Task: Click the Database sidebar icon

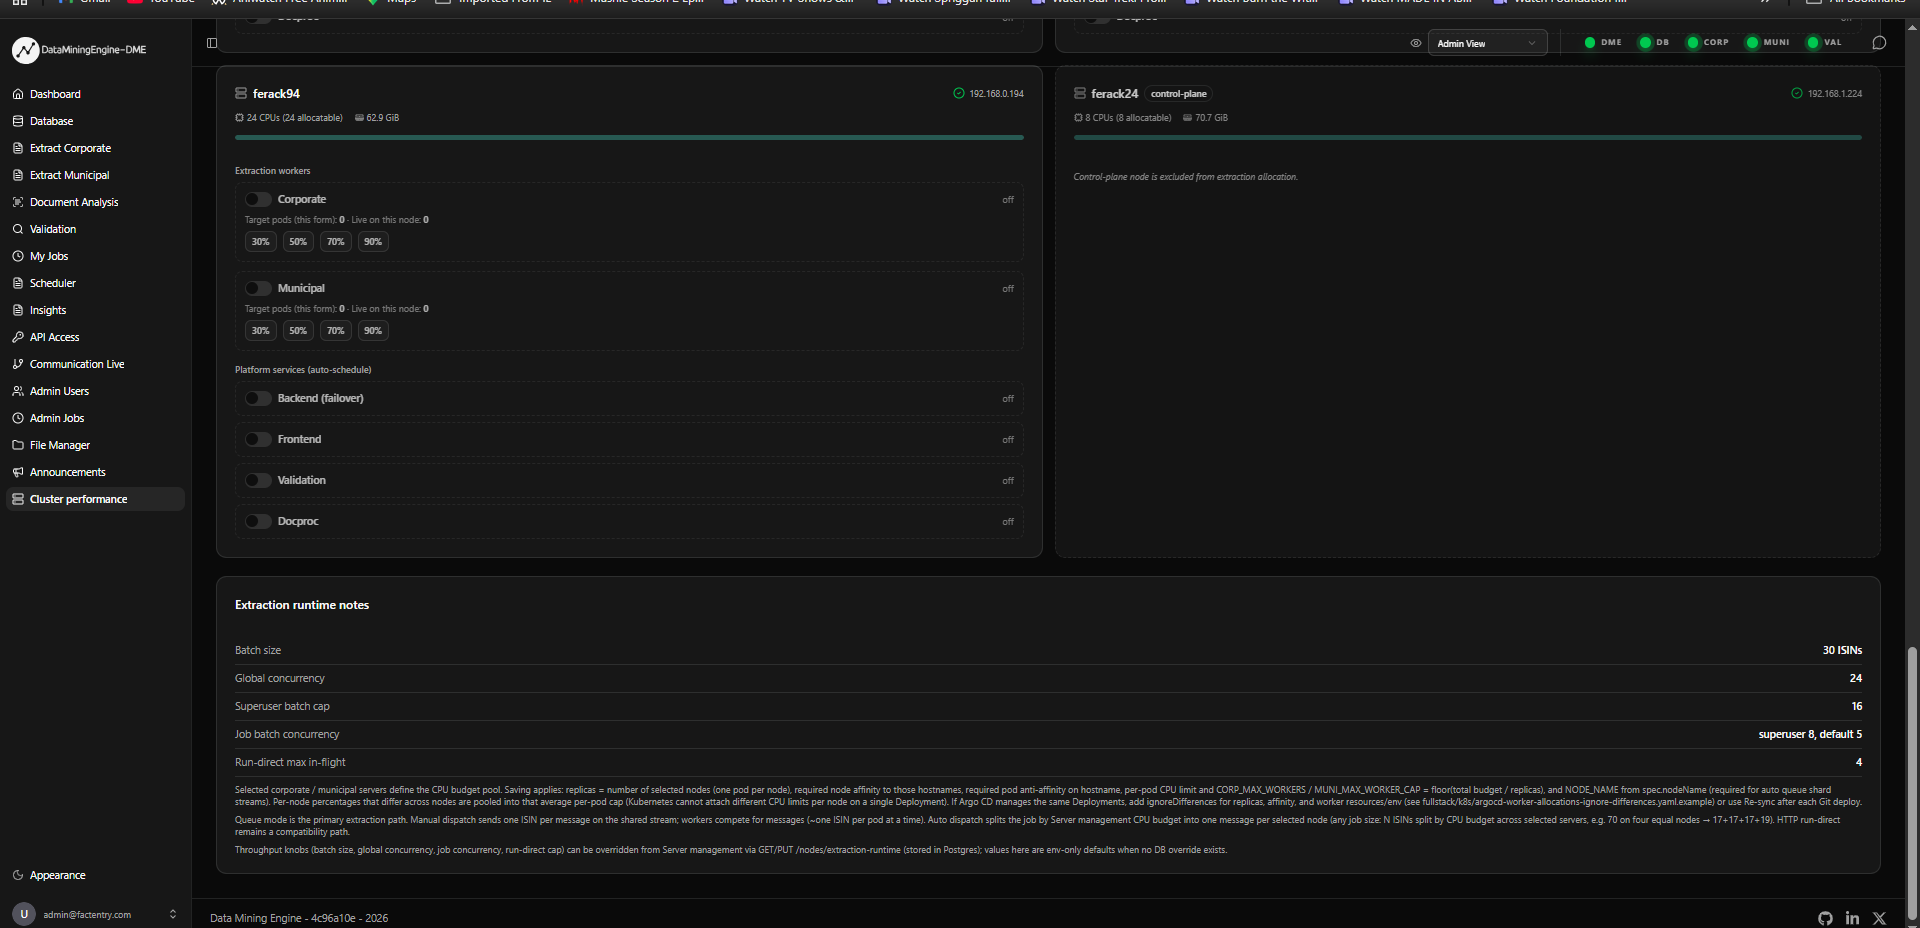Action: 18,121
